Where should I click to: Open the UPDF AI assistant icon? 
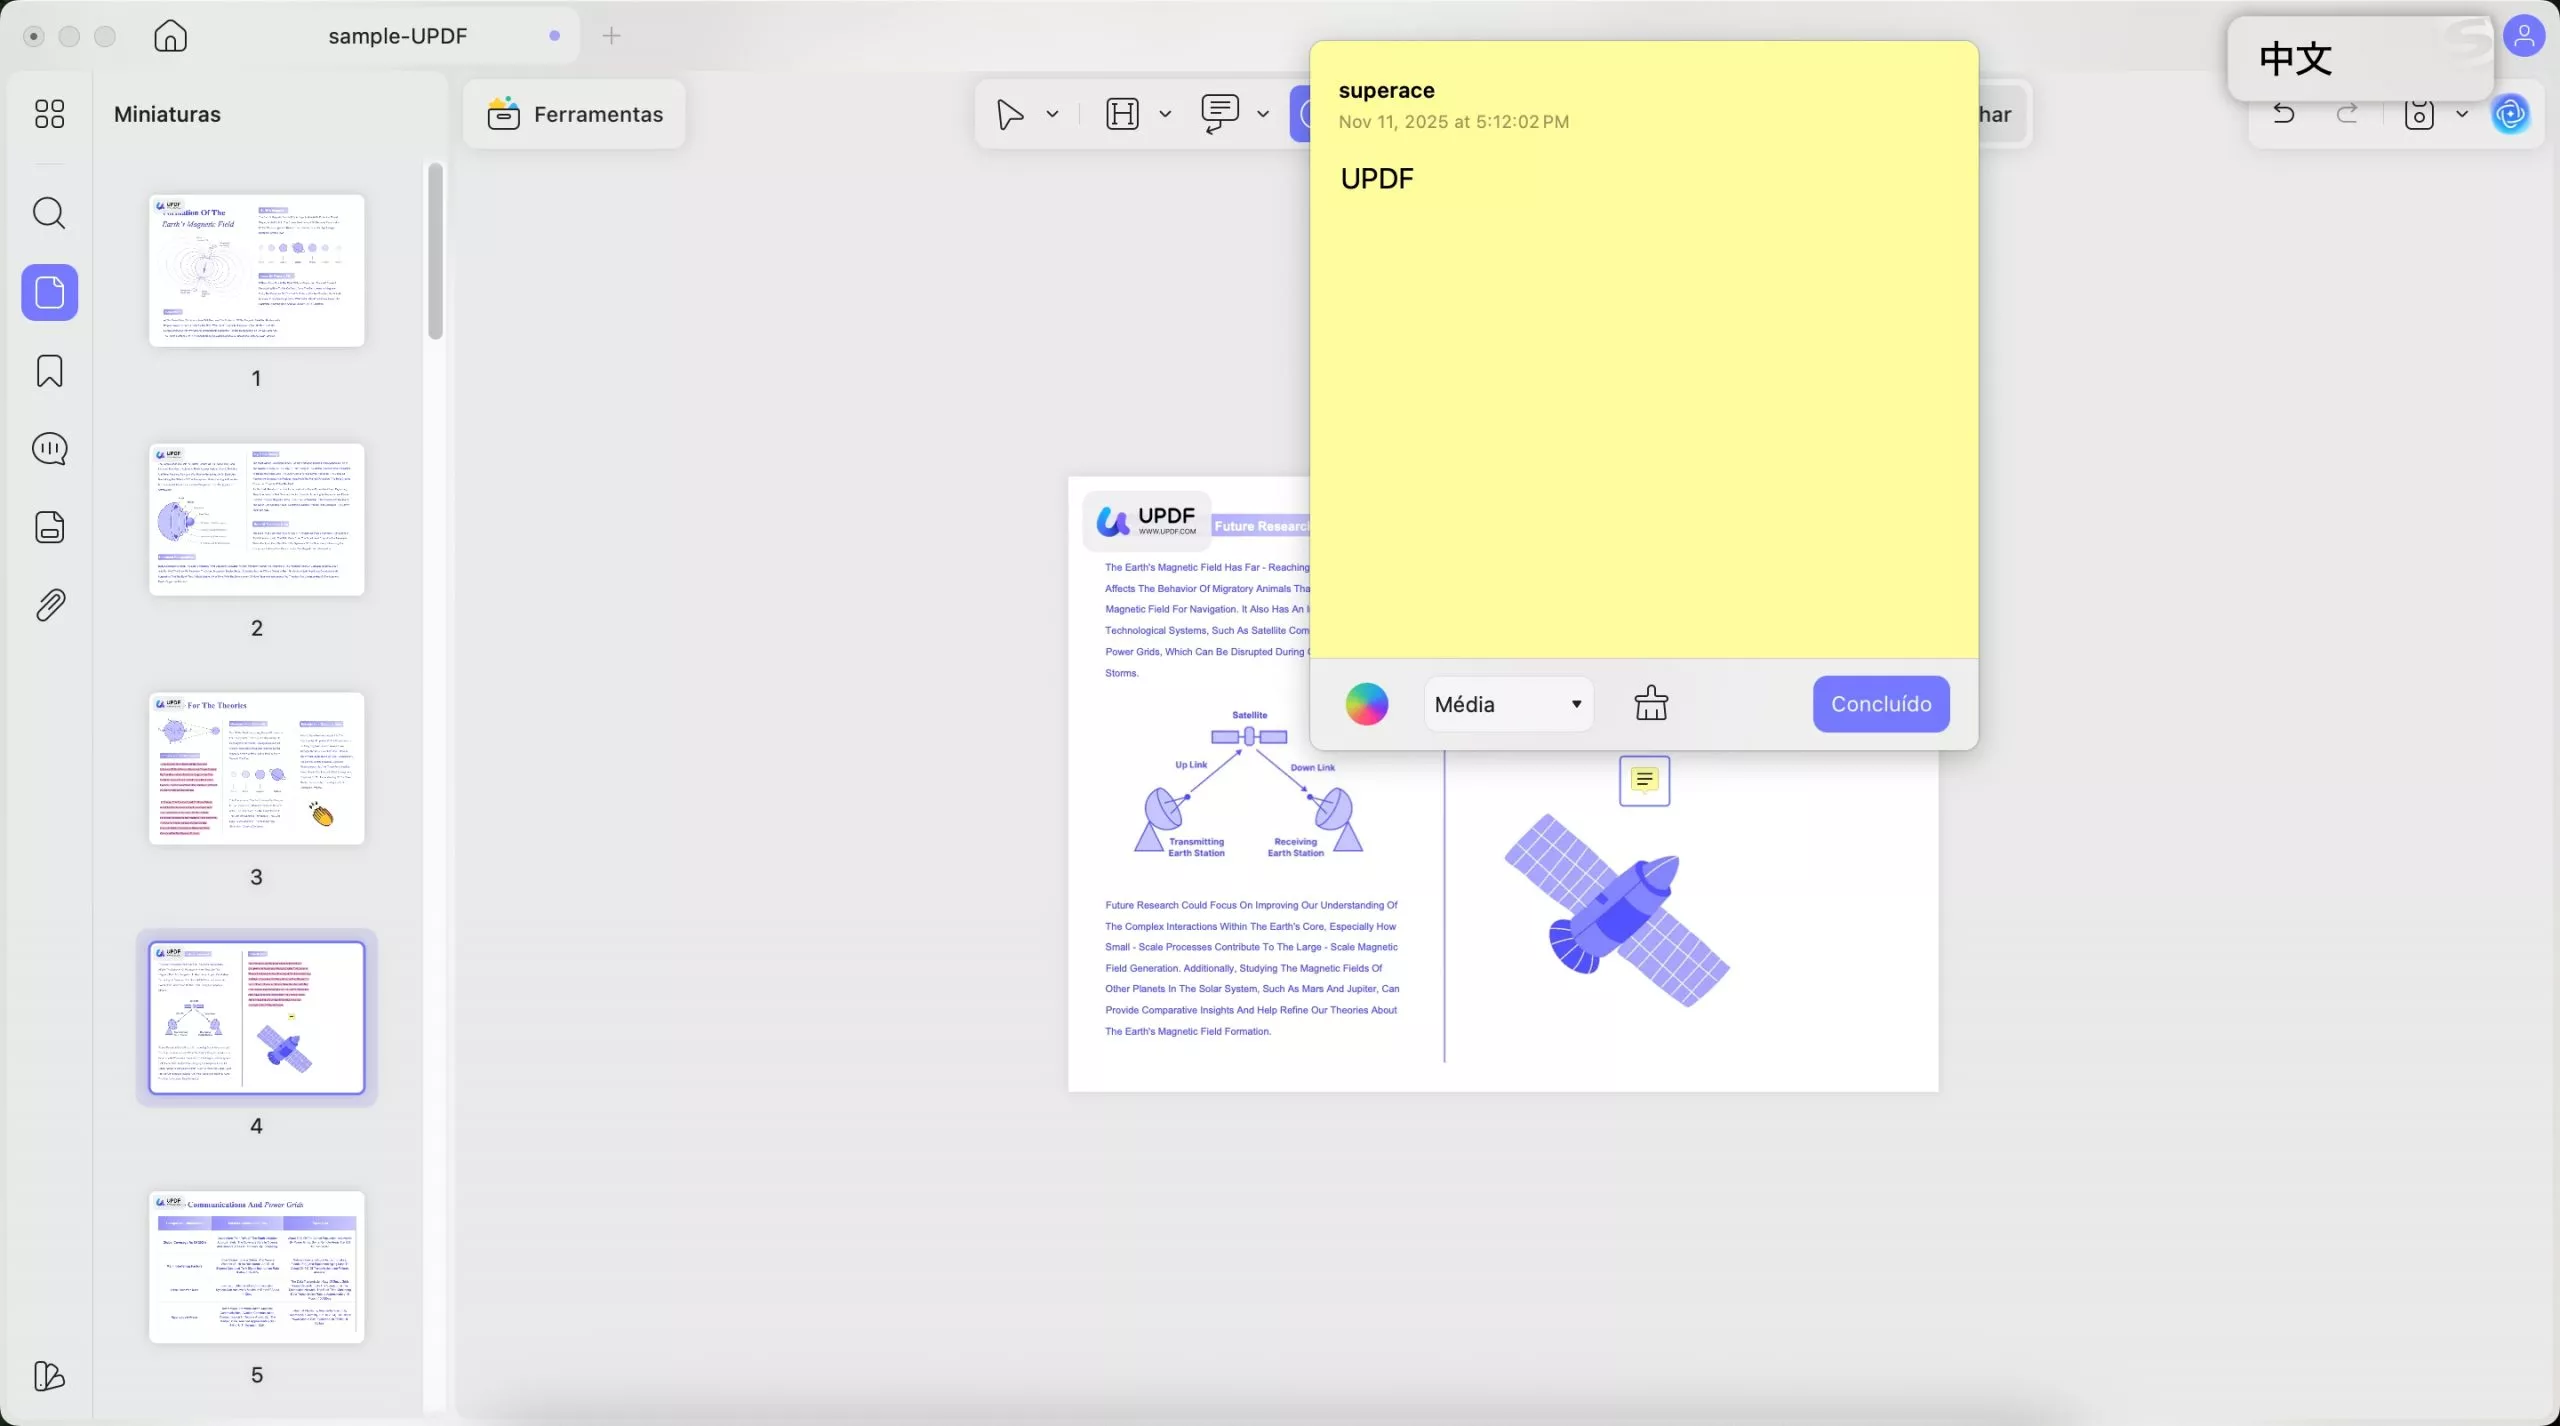(2511, 114)
